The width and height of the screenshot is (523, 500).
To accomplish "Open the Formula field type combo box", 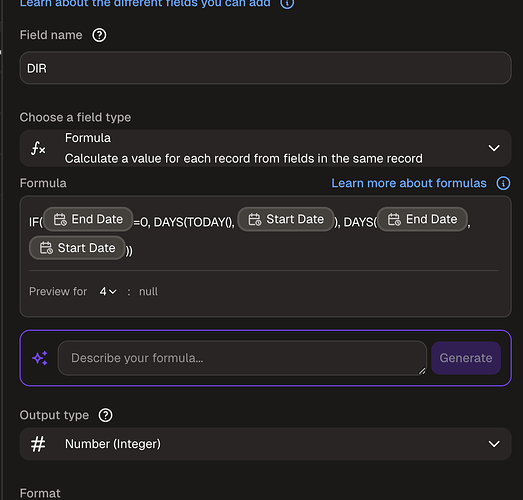I will tap(266, 148).
